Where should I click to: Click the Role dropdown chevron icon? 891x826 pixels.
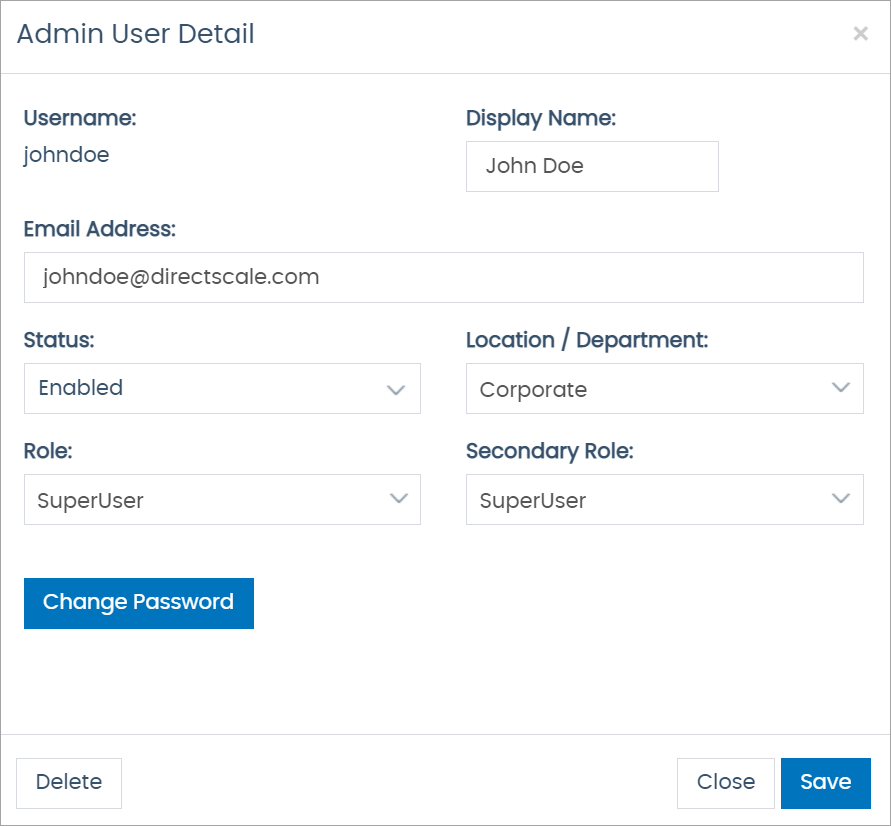(x=396, y=499)
